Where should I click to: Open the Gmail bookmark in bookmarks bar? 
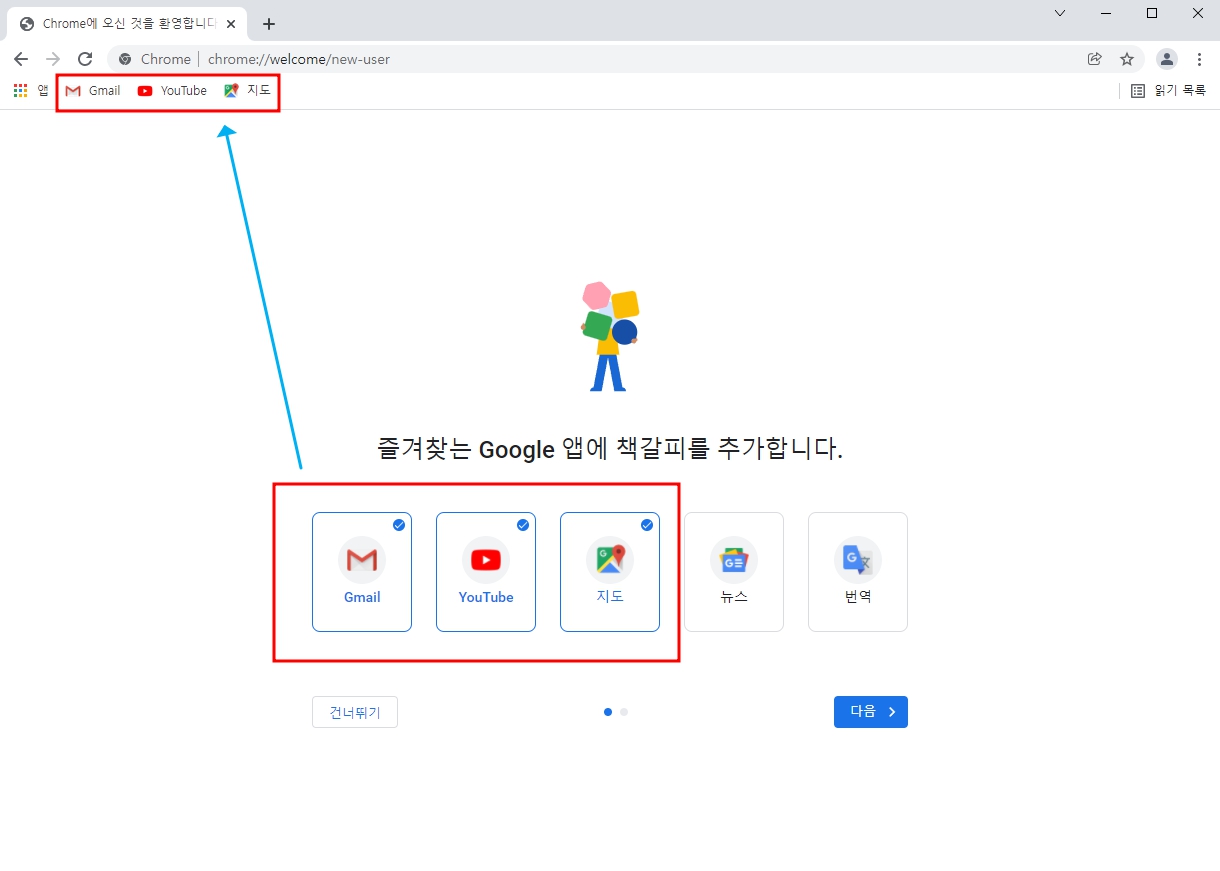pyautogui.click(x=92, y=90)
